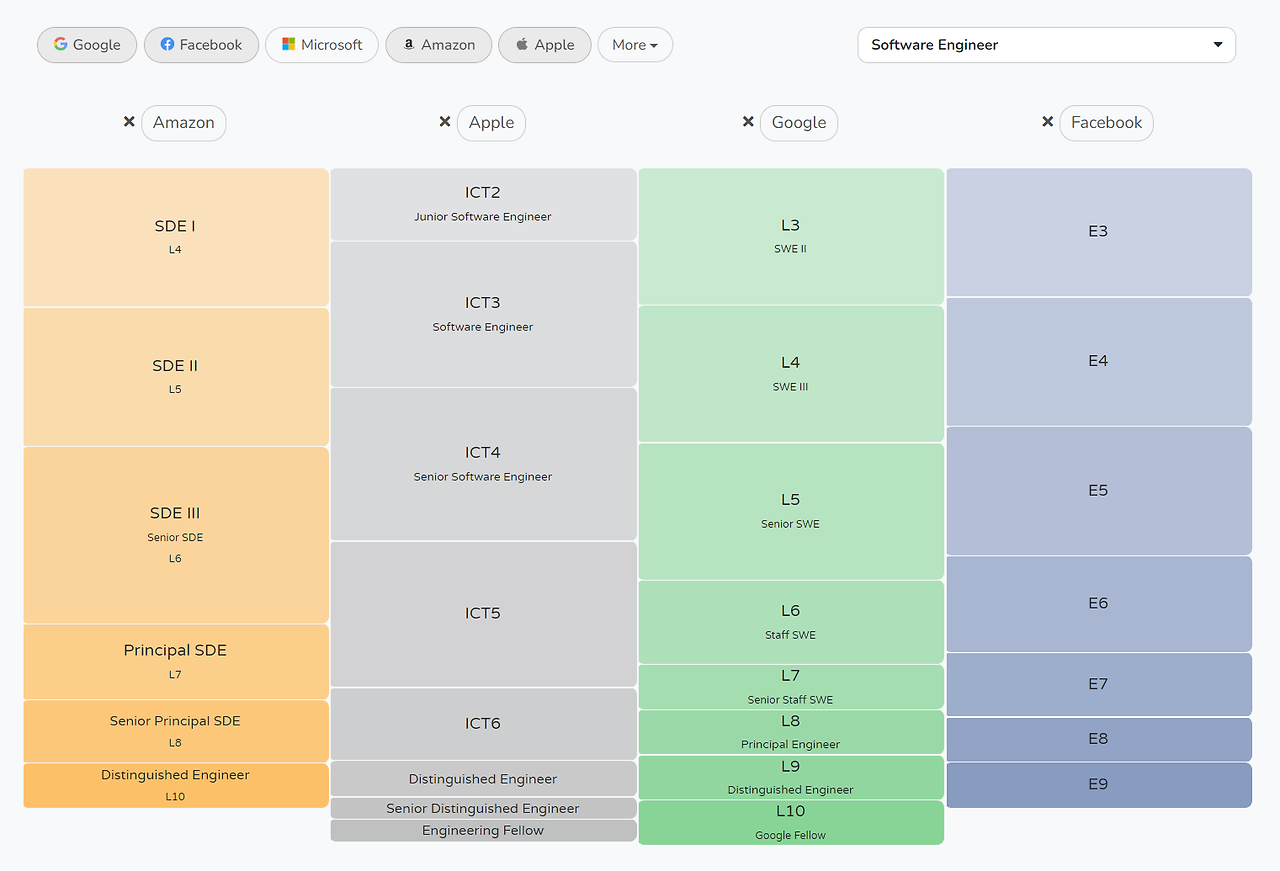Select Google L8 Principal Engineer block
Screen dimensions: 1280x871
coord(791,732)
